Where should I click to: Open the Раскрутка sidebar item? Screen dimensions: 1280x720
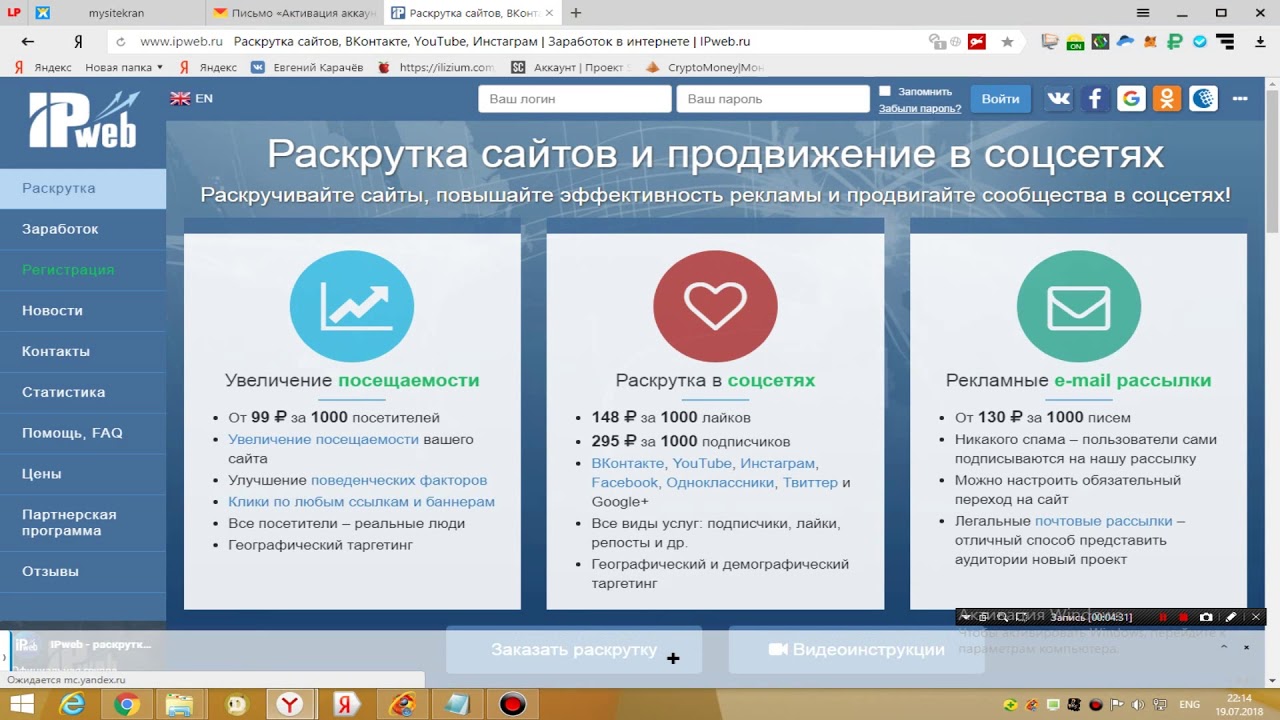tap(83, 188)
